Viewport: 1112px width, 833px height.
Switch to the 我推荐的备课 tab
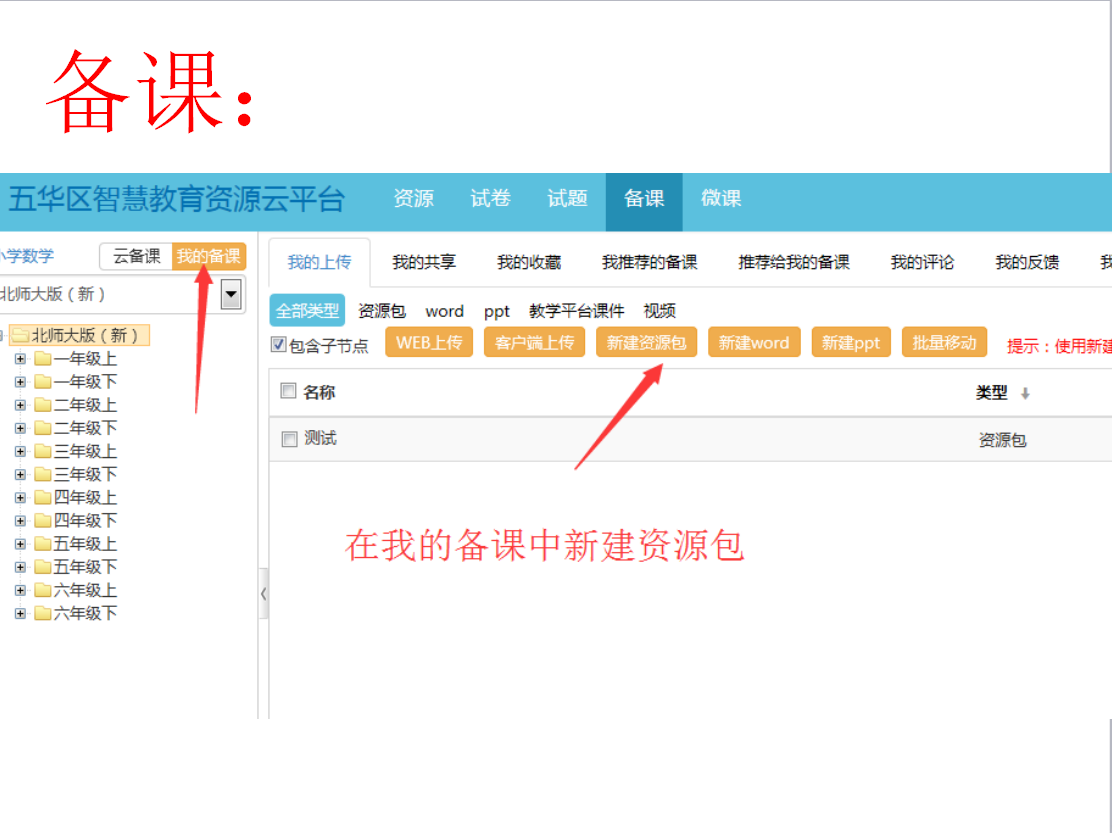tap(650, 262)
